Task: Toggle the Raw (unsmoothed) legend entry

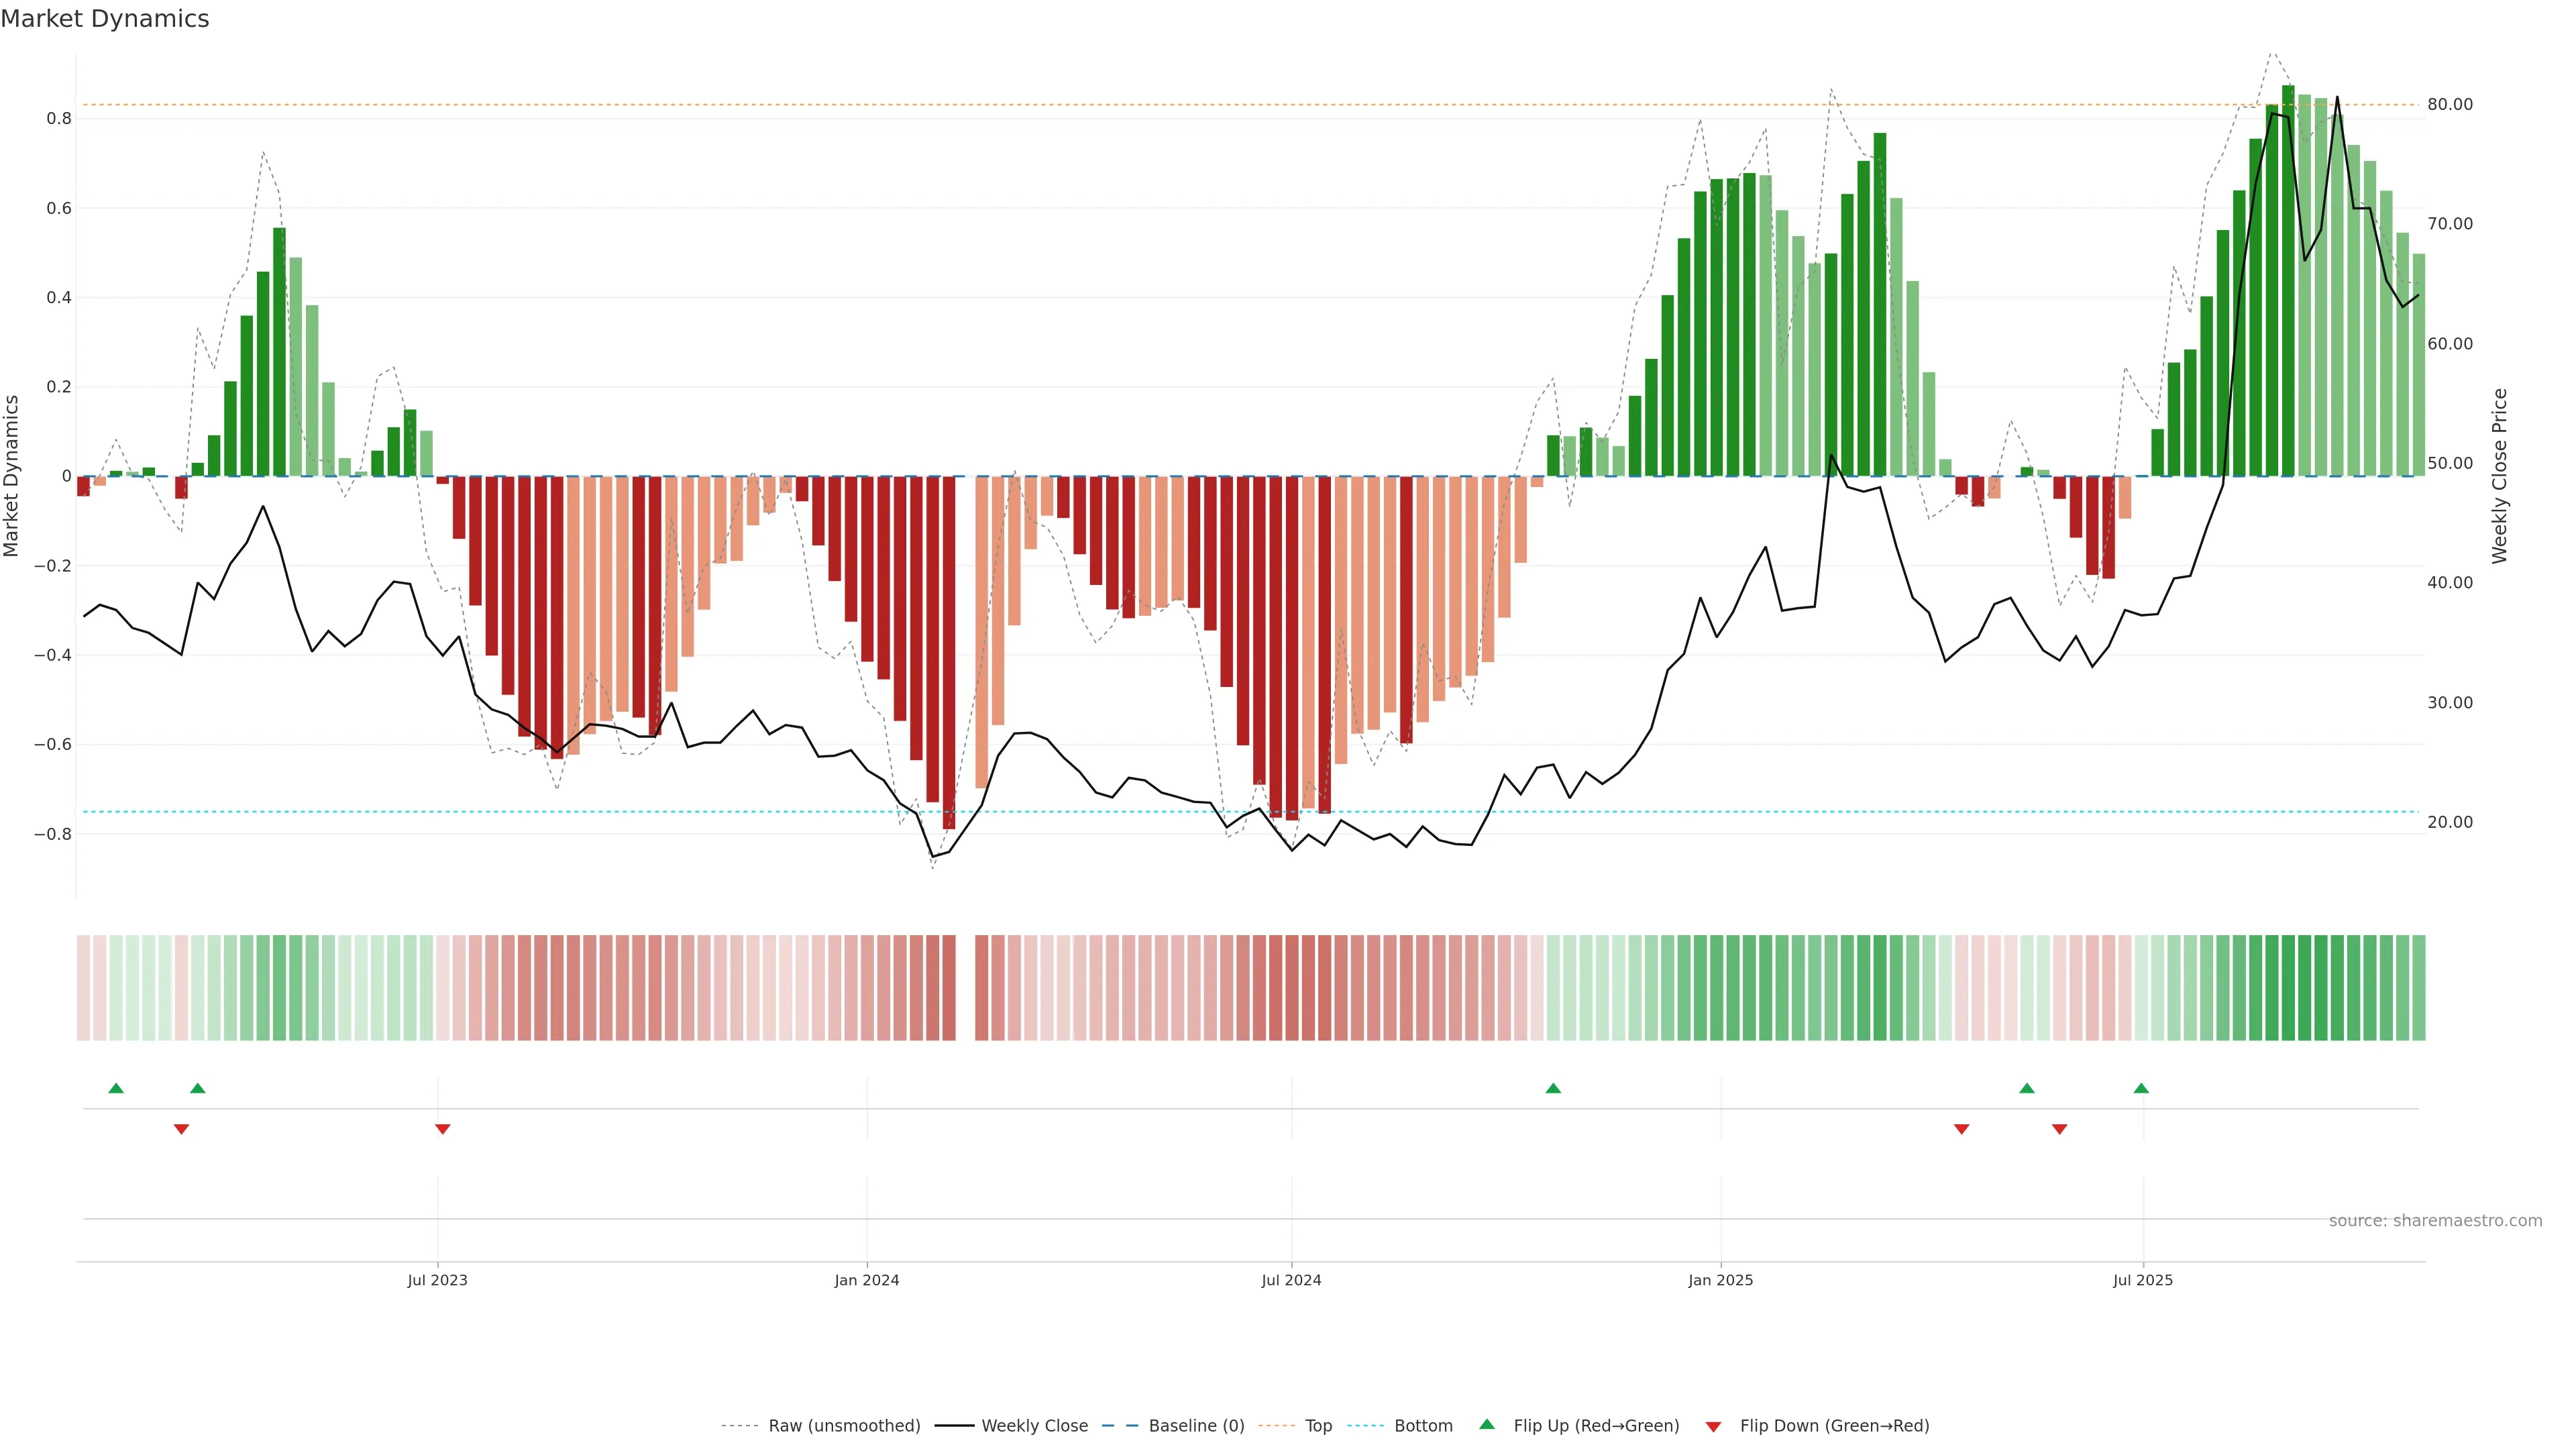Action: 843,1426
